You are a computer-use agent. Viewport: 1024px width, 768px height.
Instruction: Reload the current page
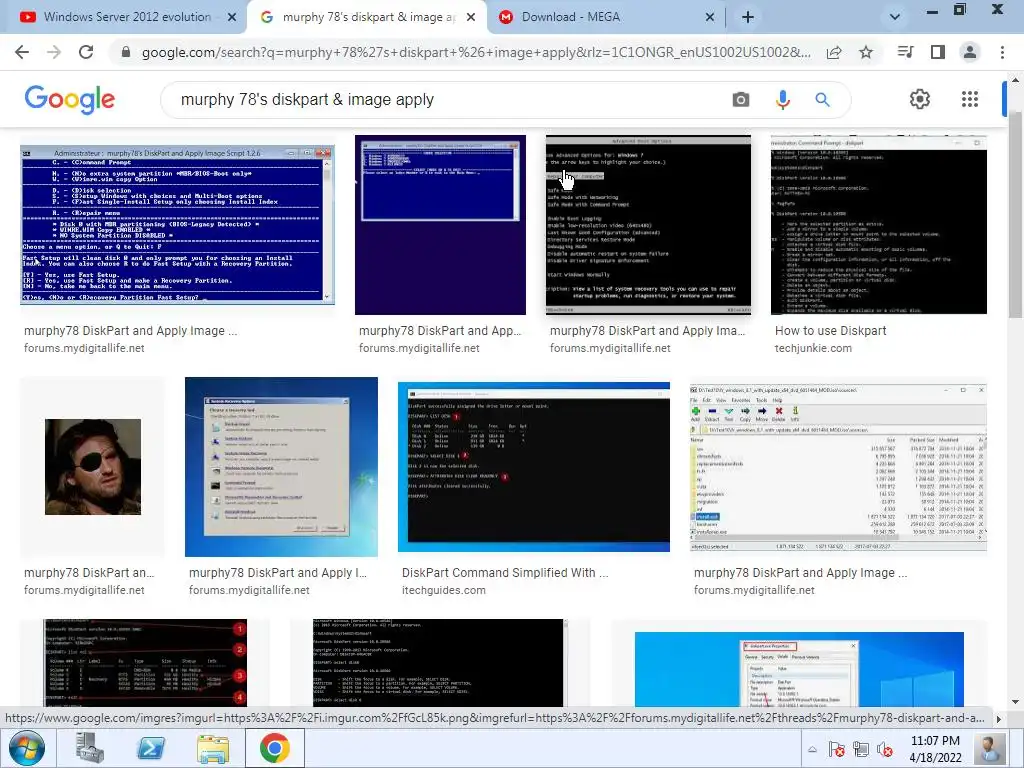(x=86, y=52)
